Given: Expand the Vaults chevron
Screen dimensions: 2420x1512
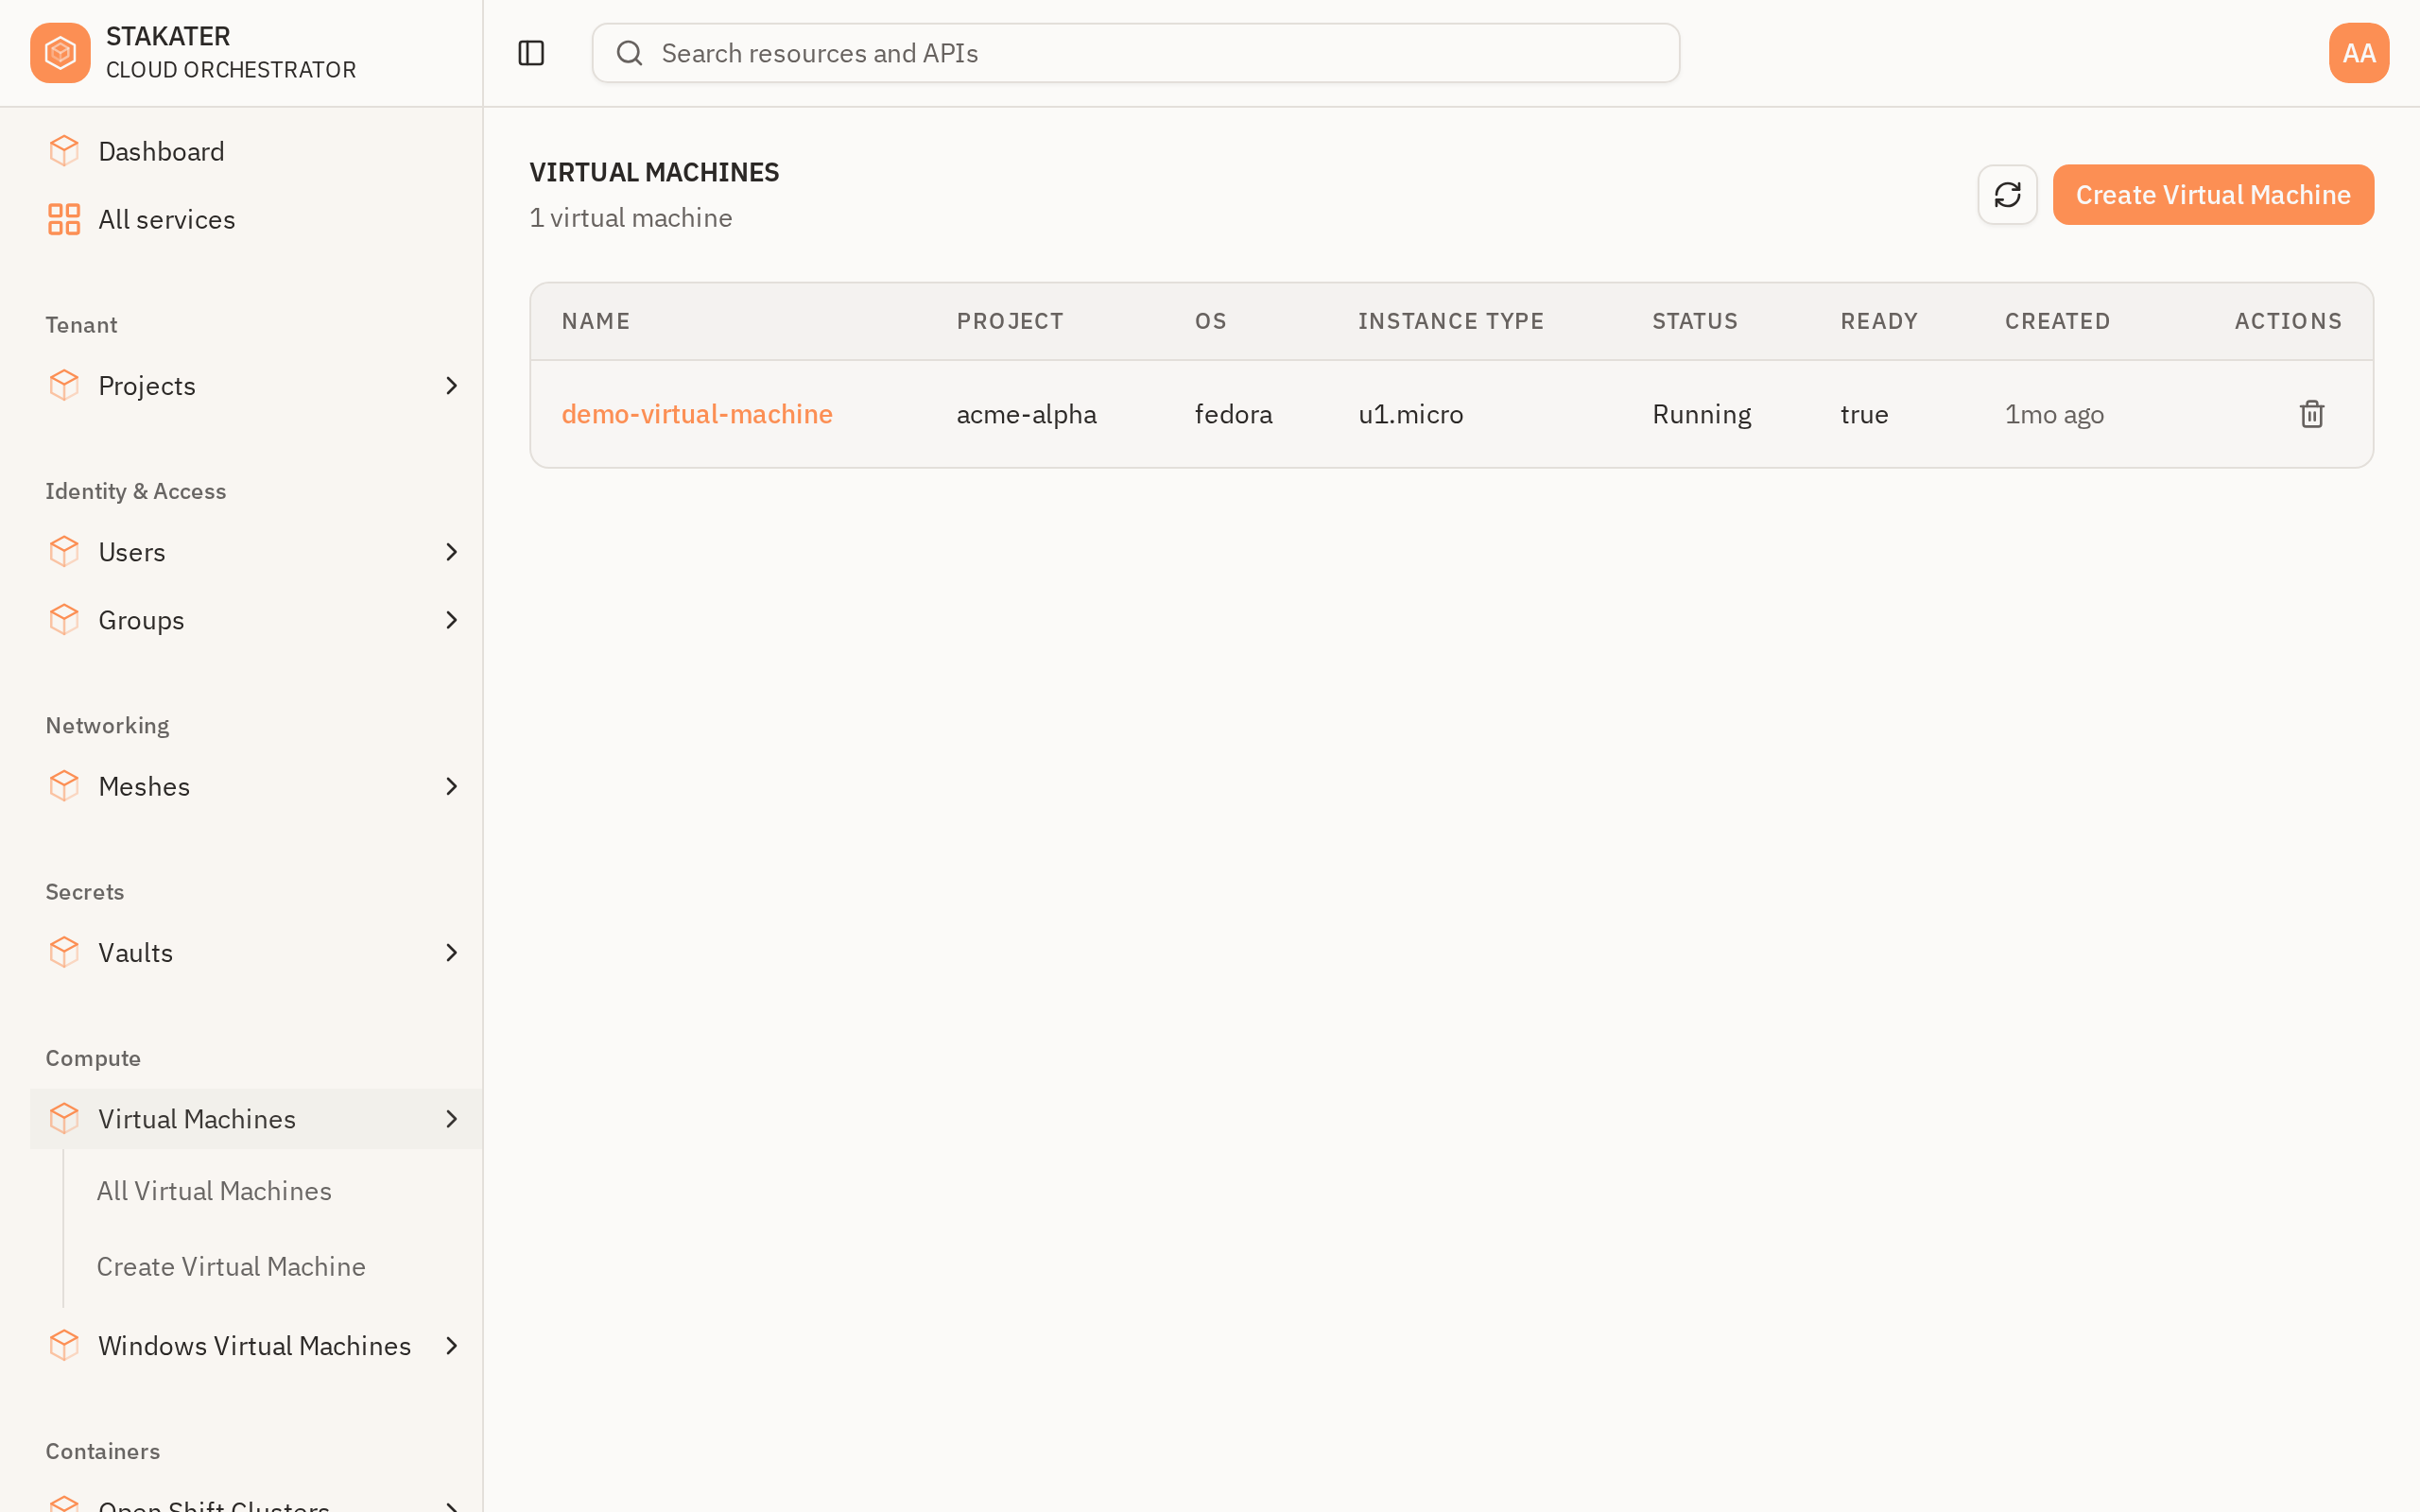Looking at the screenshot, I should pos(451,952).
